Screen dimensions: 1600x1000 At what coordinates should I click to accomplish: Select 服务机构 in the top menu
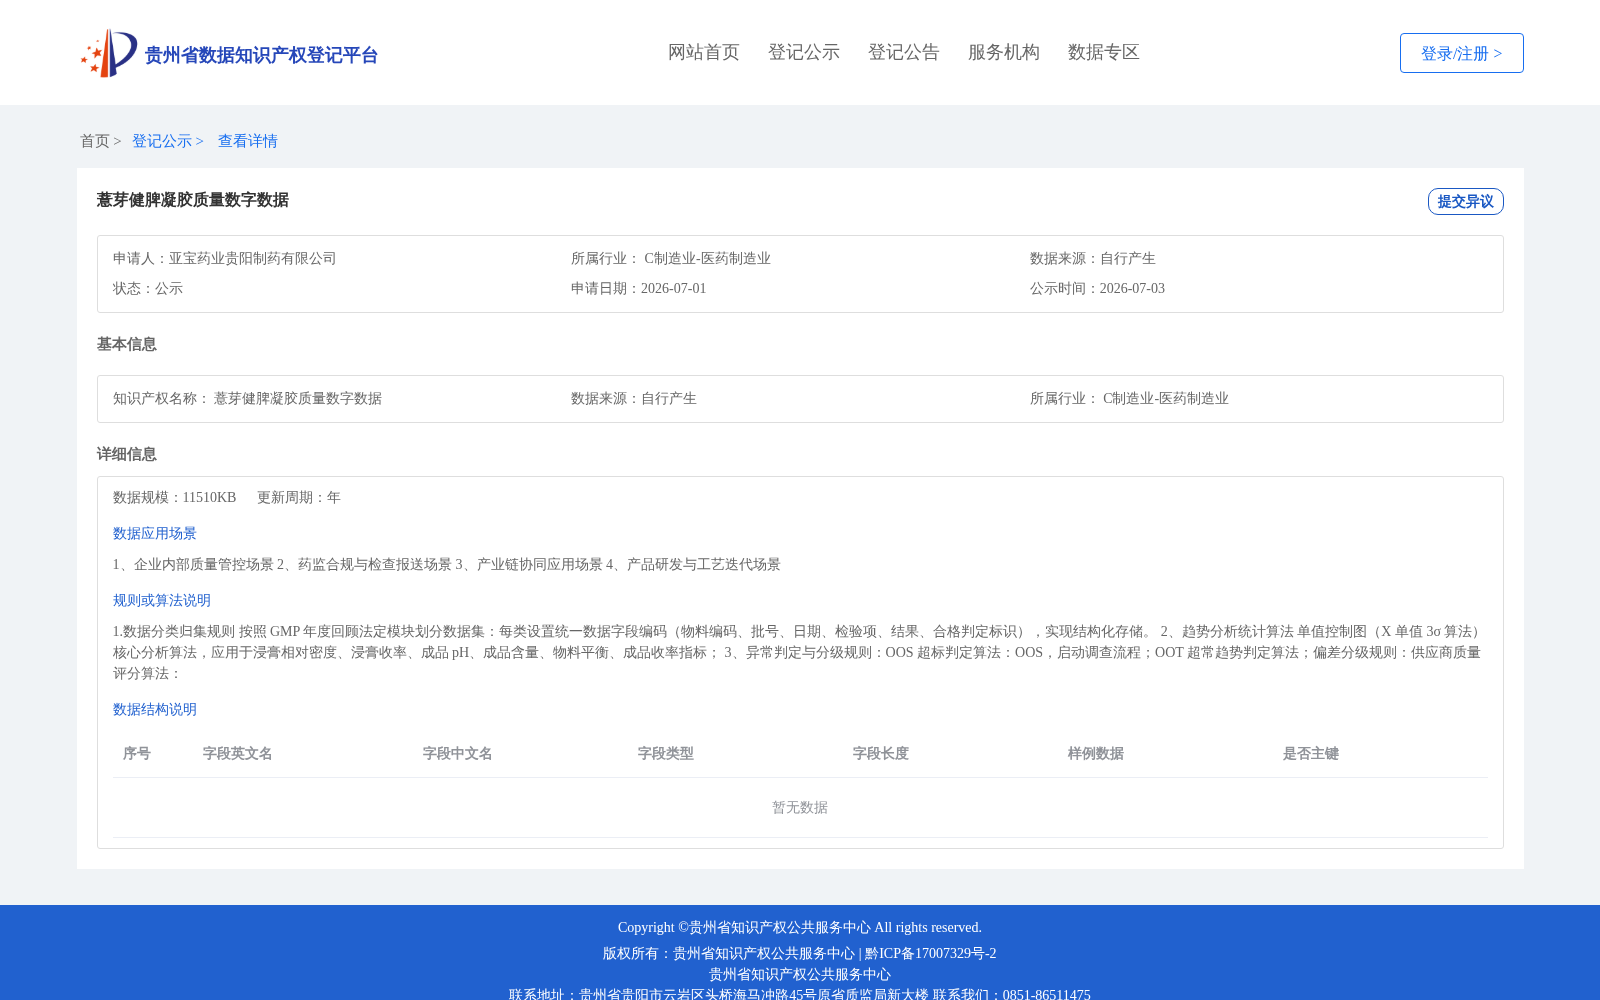1004,52
